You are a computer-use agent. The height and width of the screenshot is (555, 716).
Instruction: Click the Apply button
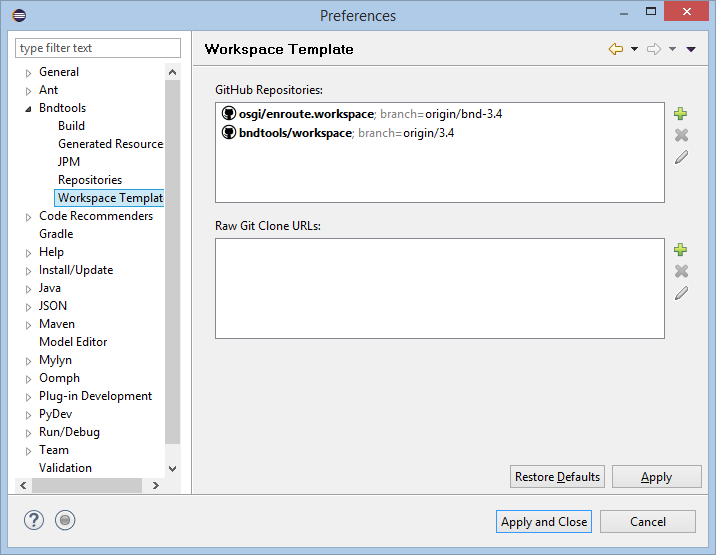tap(656, 477)
